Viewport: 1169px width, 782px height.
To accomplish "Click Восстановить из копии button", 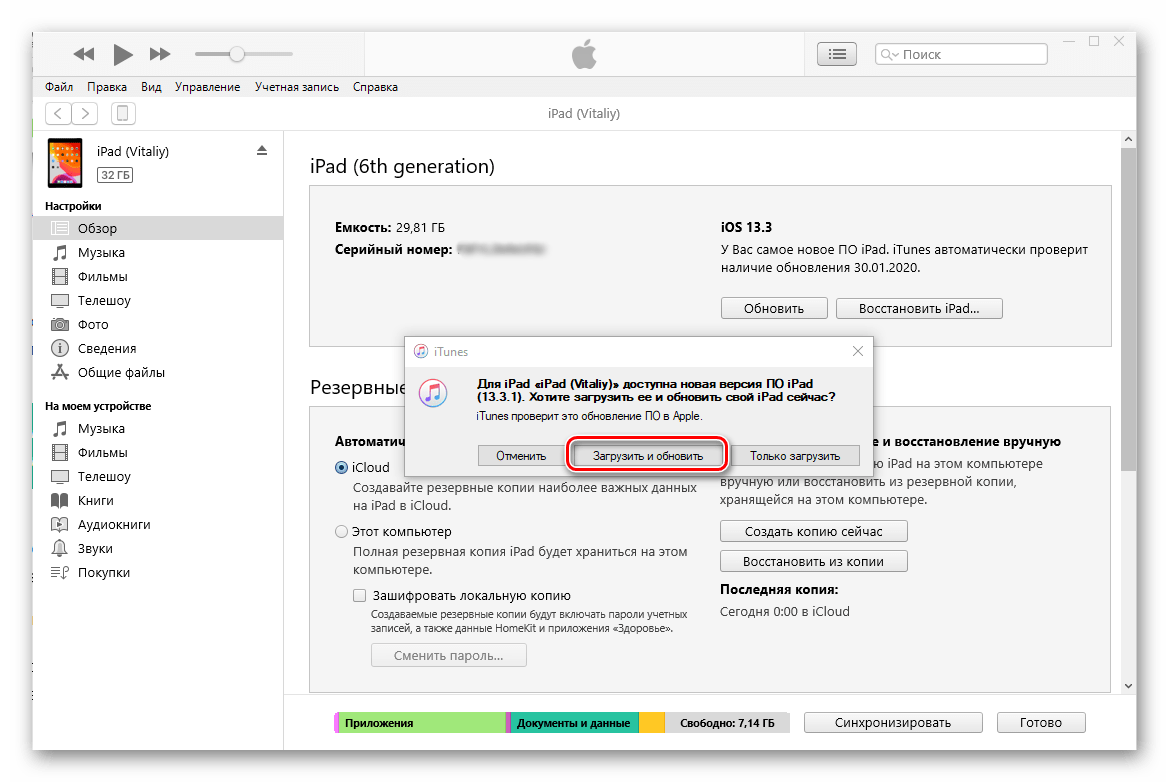I will pos(813,561).
